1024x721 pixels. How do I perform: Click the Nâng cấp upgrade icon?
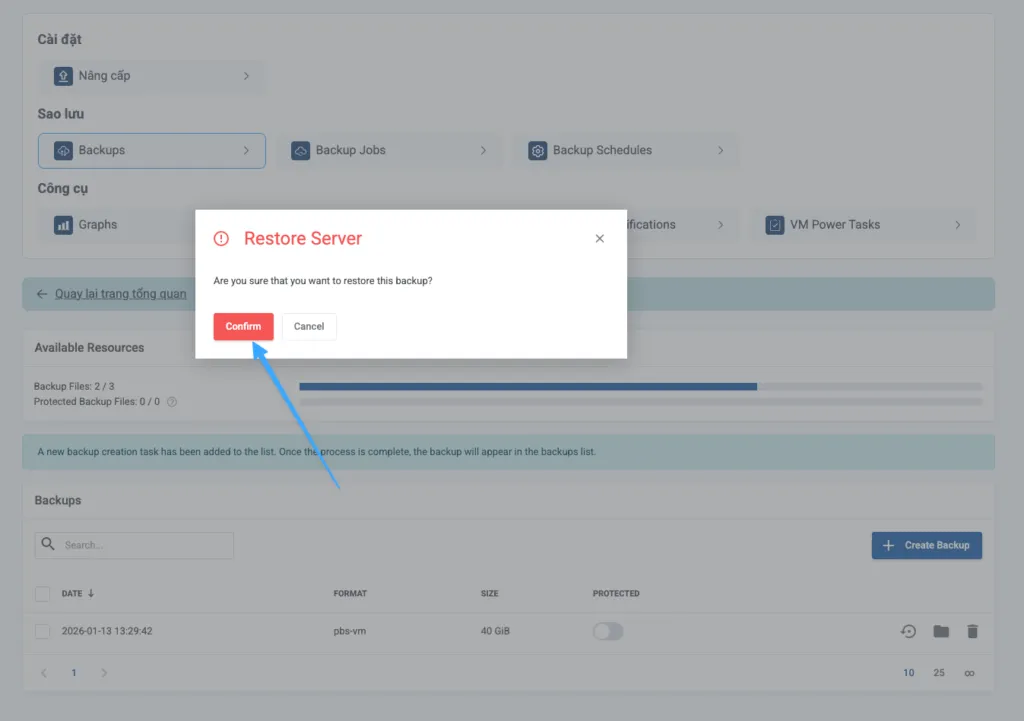tap(63, 76)
